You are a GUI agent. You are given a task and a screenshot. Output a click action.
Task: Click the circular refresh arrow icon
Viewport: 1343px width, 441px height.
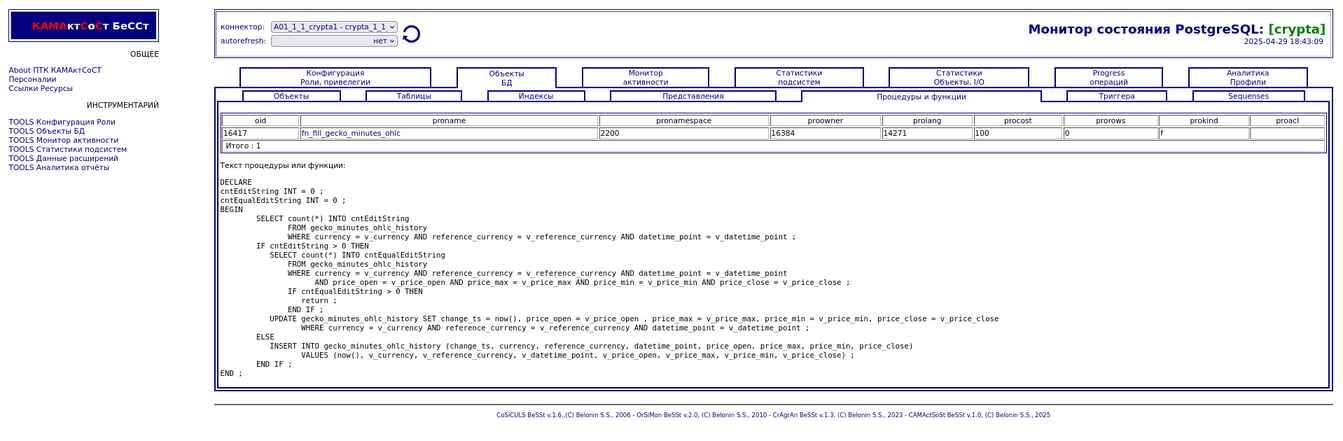(x=411, y=34)
